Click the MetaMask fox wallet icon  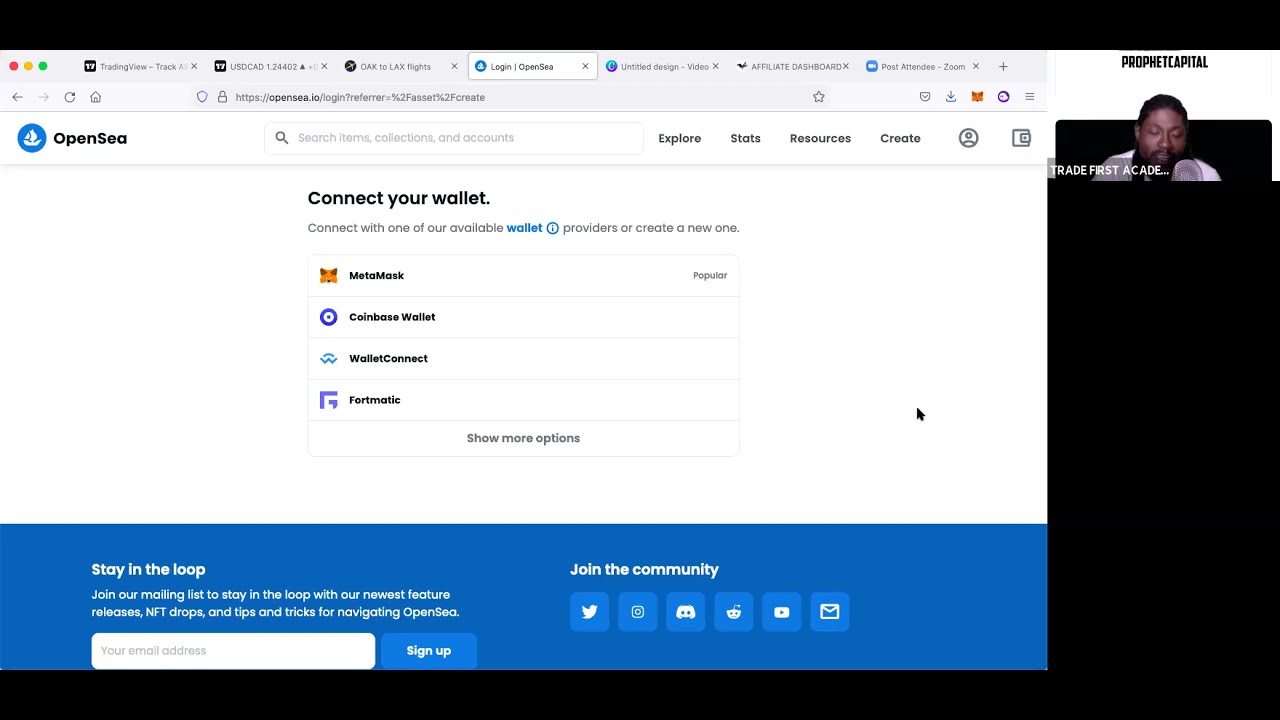(x=328, y=275)
